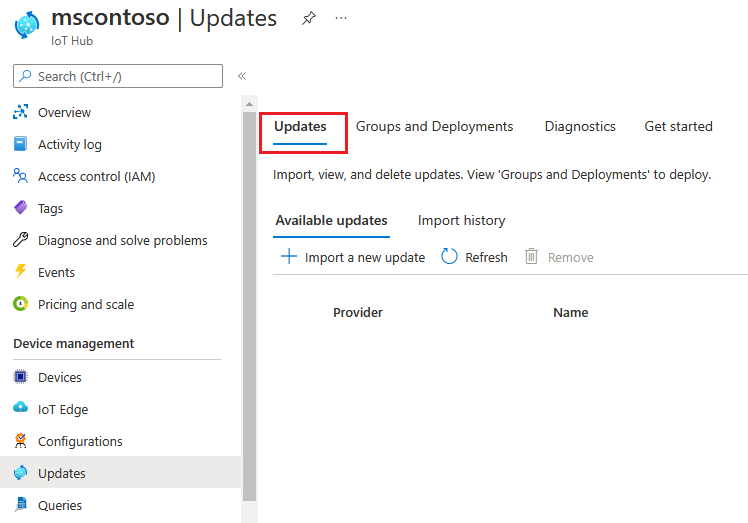748x523 pixels.
Task: Open Activity log from the sidebar
Action: pos(70,145)
